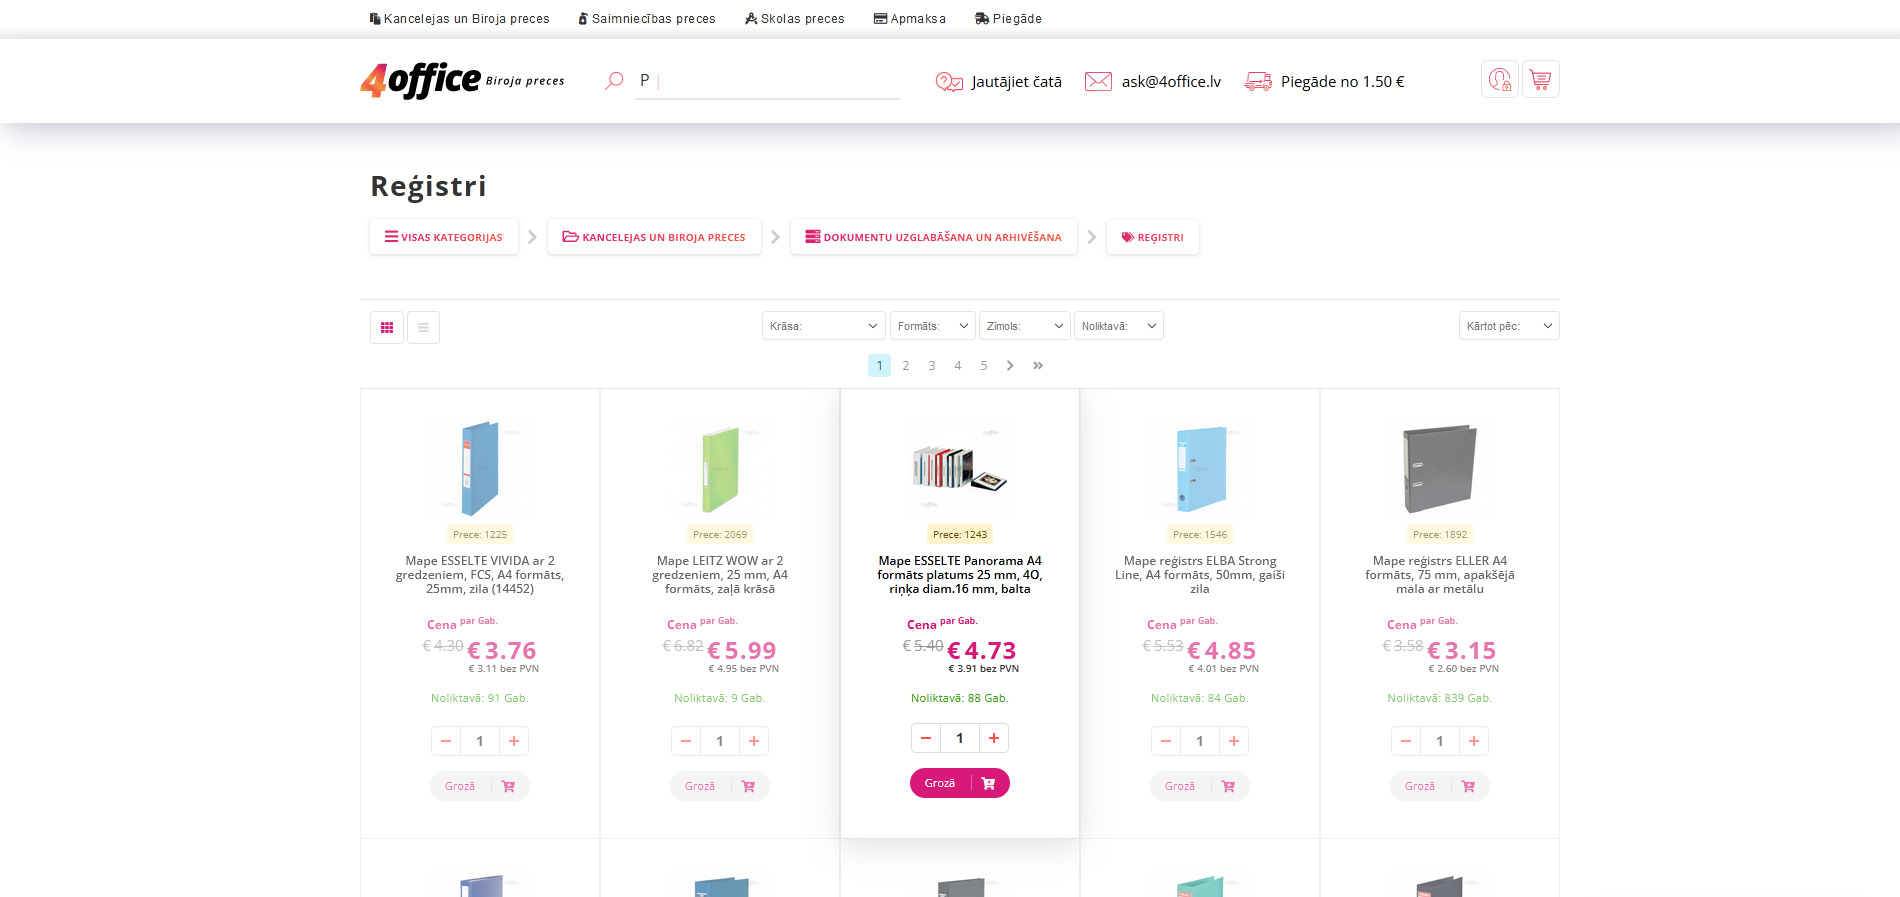Click ask@4office.lv email link
Image resolution: width=1900 pixels, height=897 pixels.
(1171, 82)
